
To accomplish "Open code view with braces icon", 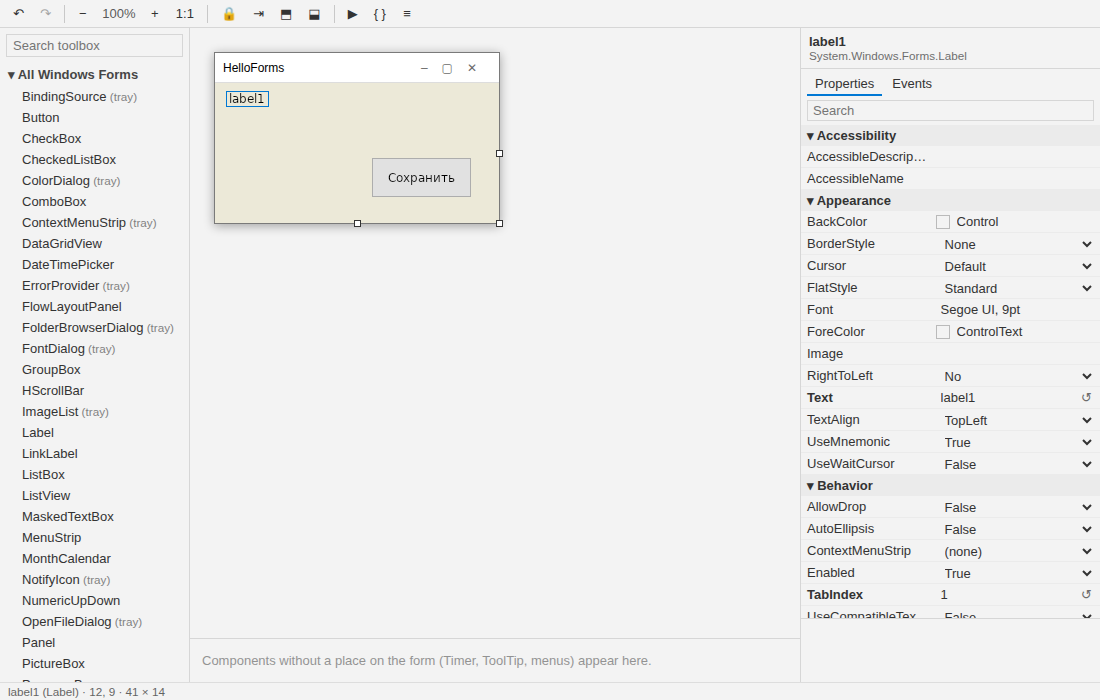I will click(x=380, y=13).
